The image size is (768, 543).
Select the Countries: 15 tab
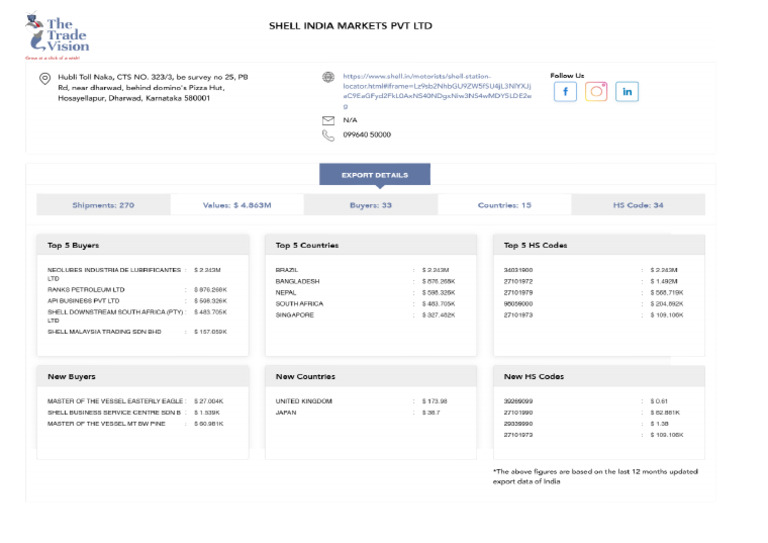click(504, 205)
